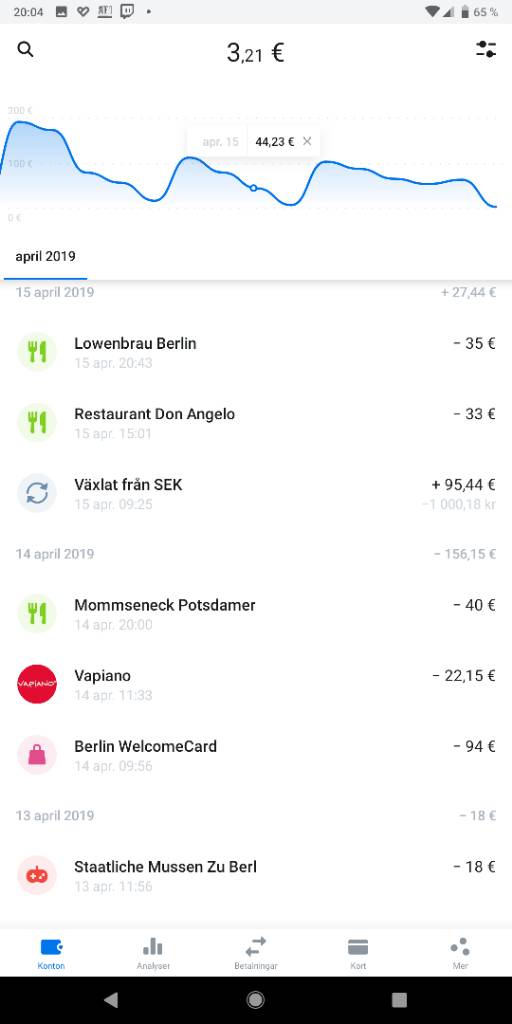The width and height of the screenshot is (512, 1024).
Task: Go to the Kort tab
Action: (358, 953)
